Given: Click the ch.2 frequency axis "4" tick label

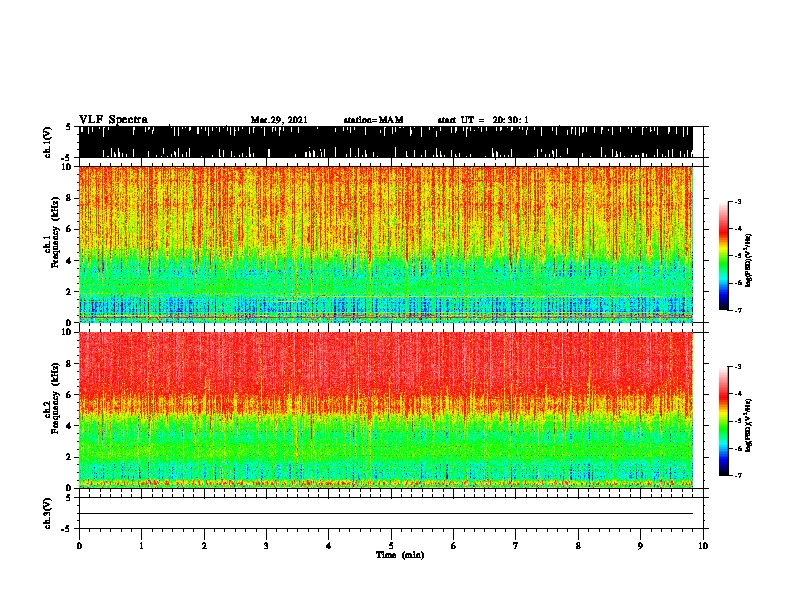Looking at the screenshot, I should click(70, 426).
